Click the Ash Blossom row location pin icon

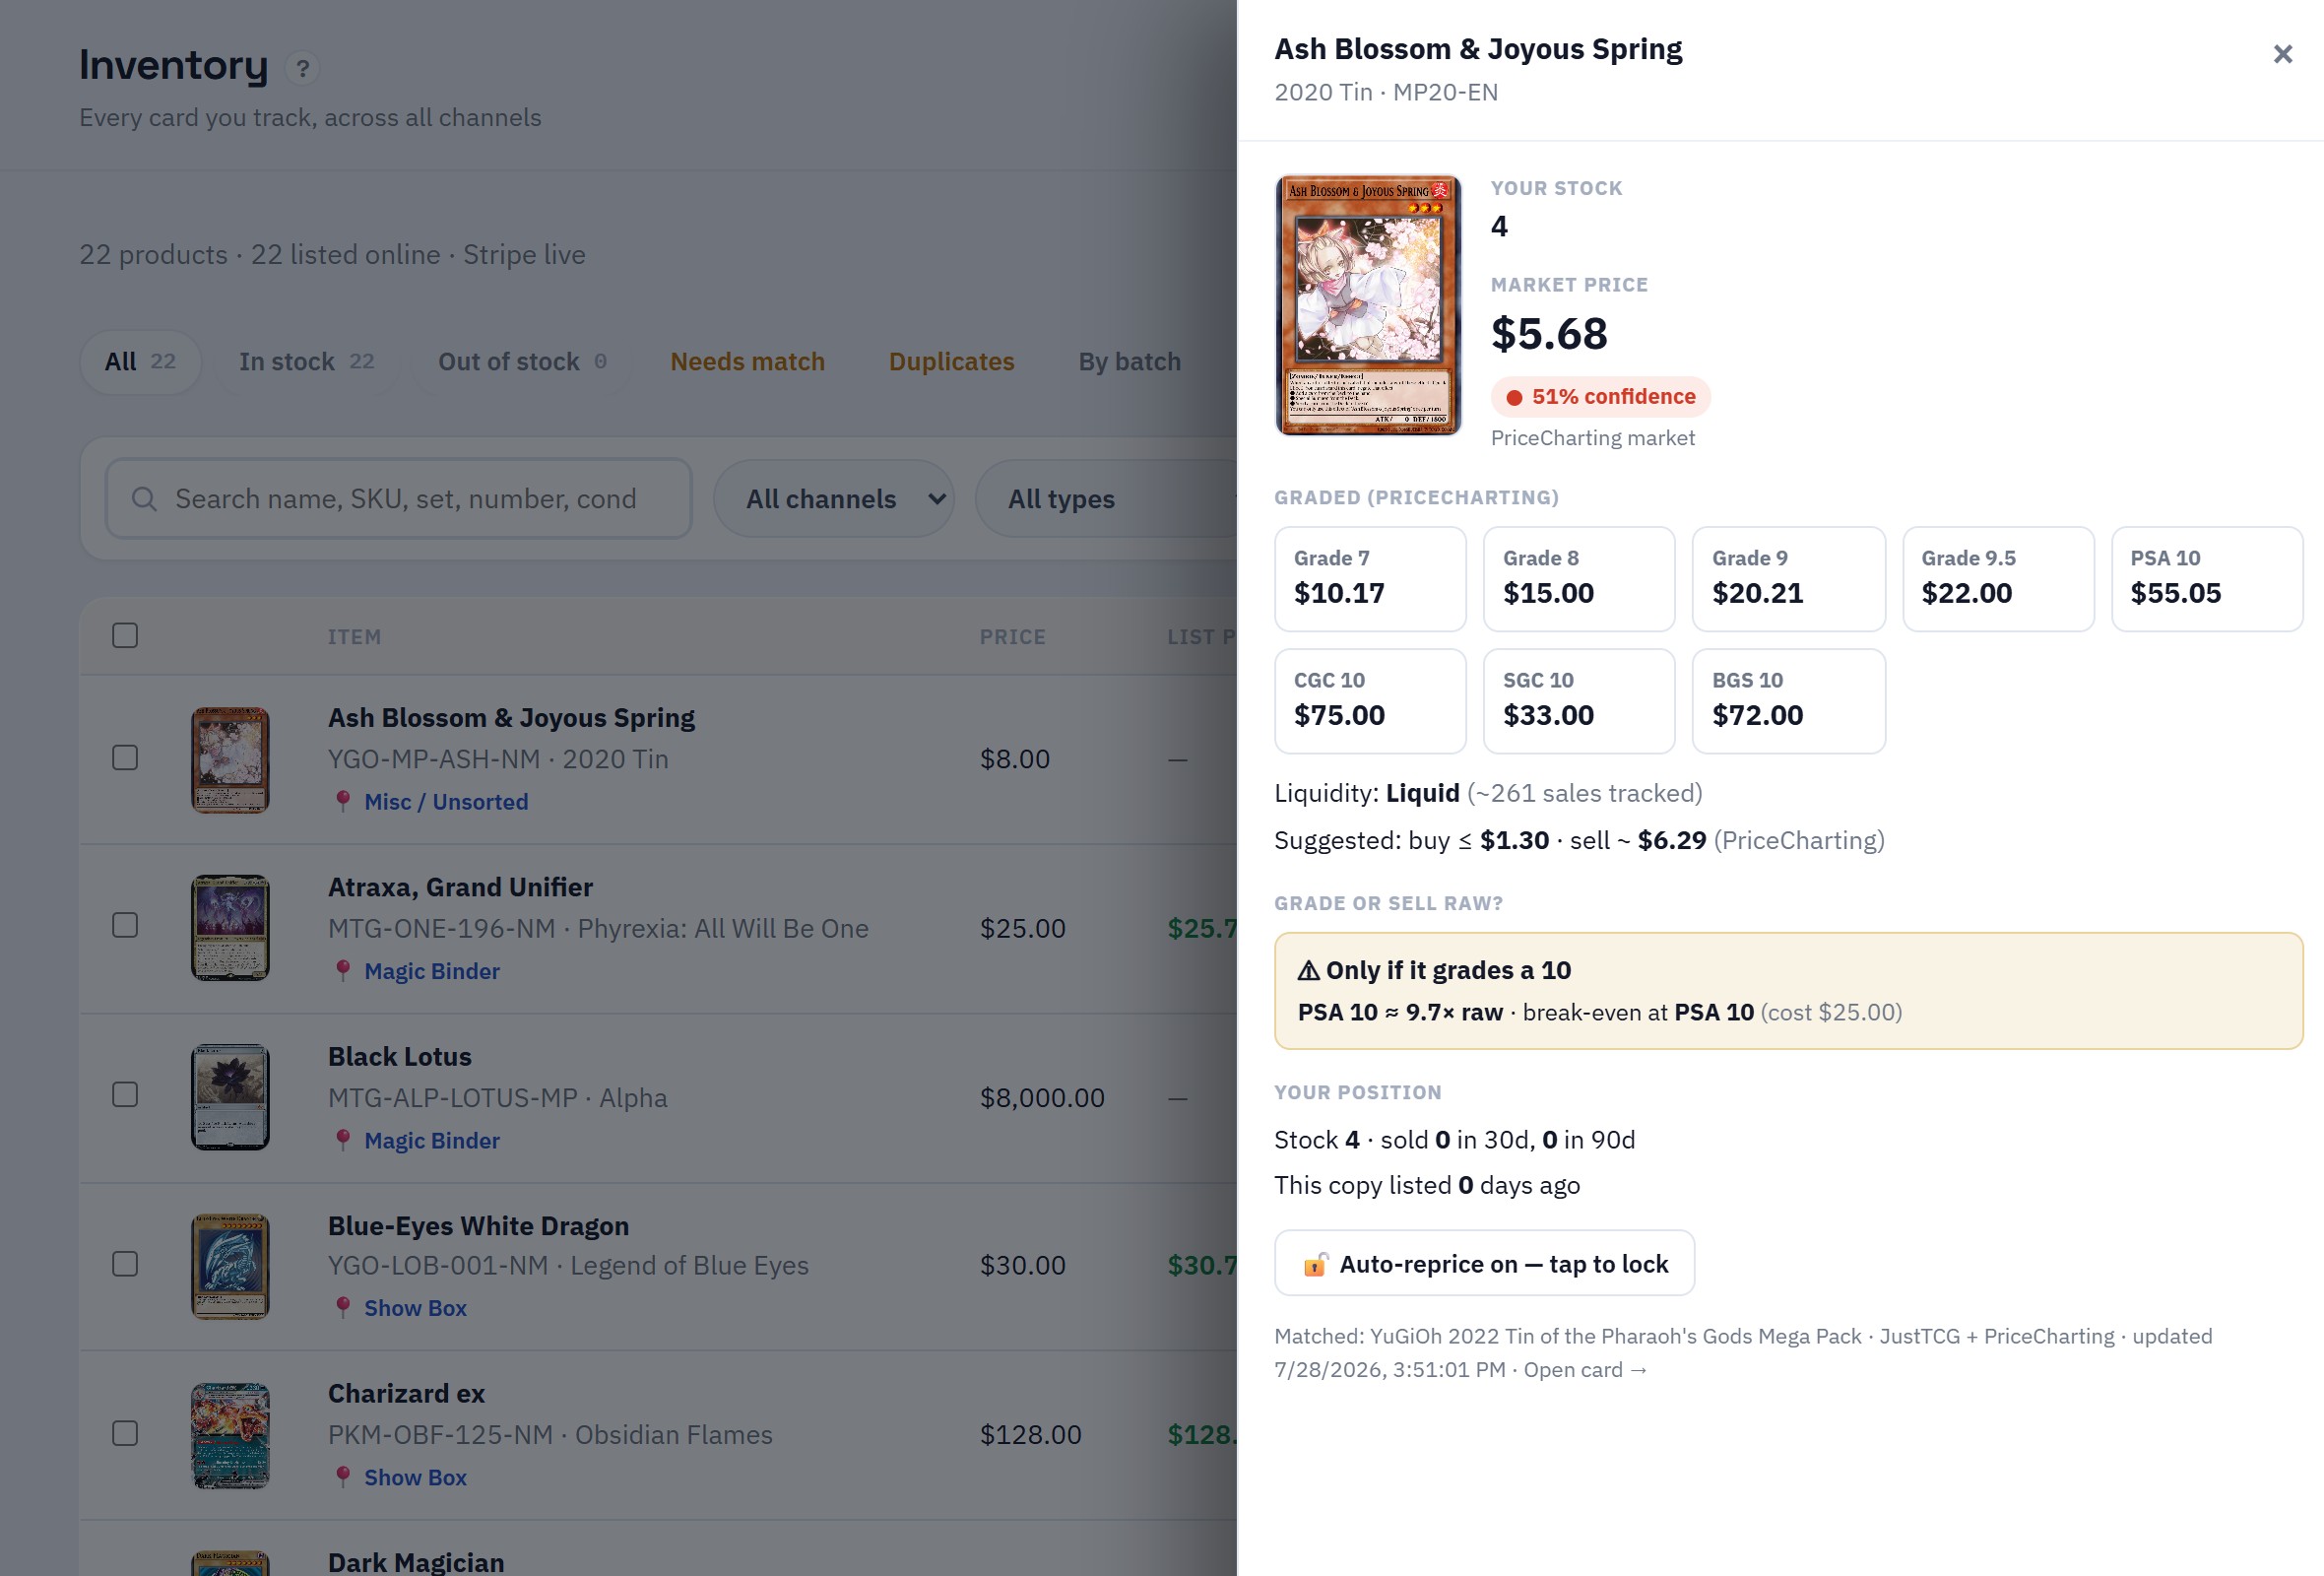point(343,801)
